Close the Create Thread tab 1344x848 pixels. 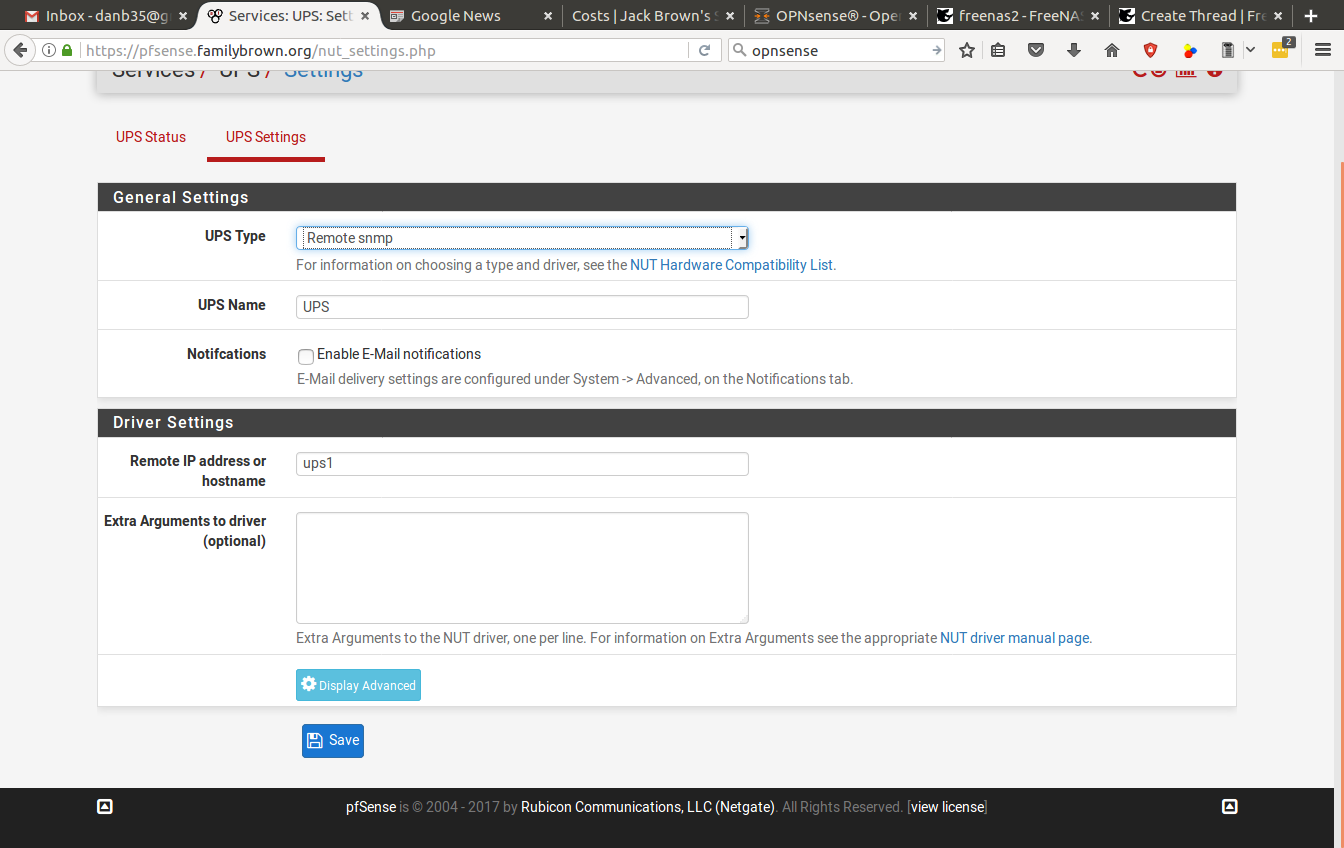1278,16
